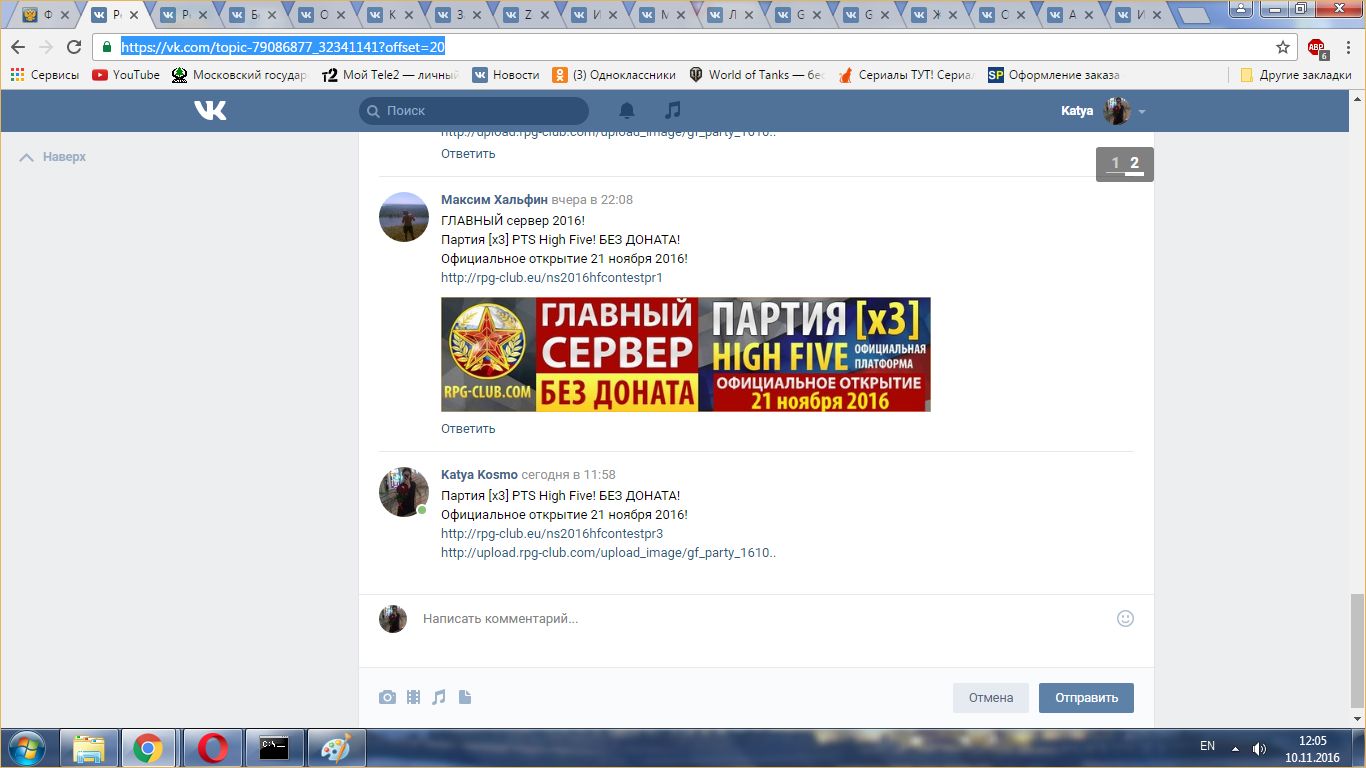Viewport: 1366px width, 768px height.
Task: Open the Московский государ... bookmark
Action: 240,75
